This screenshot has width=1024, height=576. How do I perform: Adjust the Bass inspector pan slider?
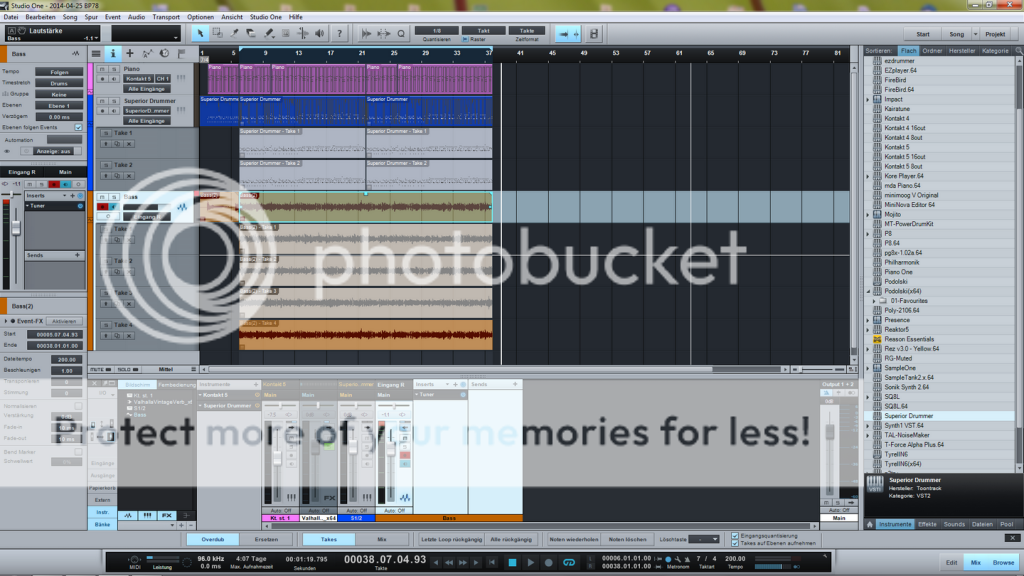(12, 195)
